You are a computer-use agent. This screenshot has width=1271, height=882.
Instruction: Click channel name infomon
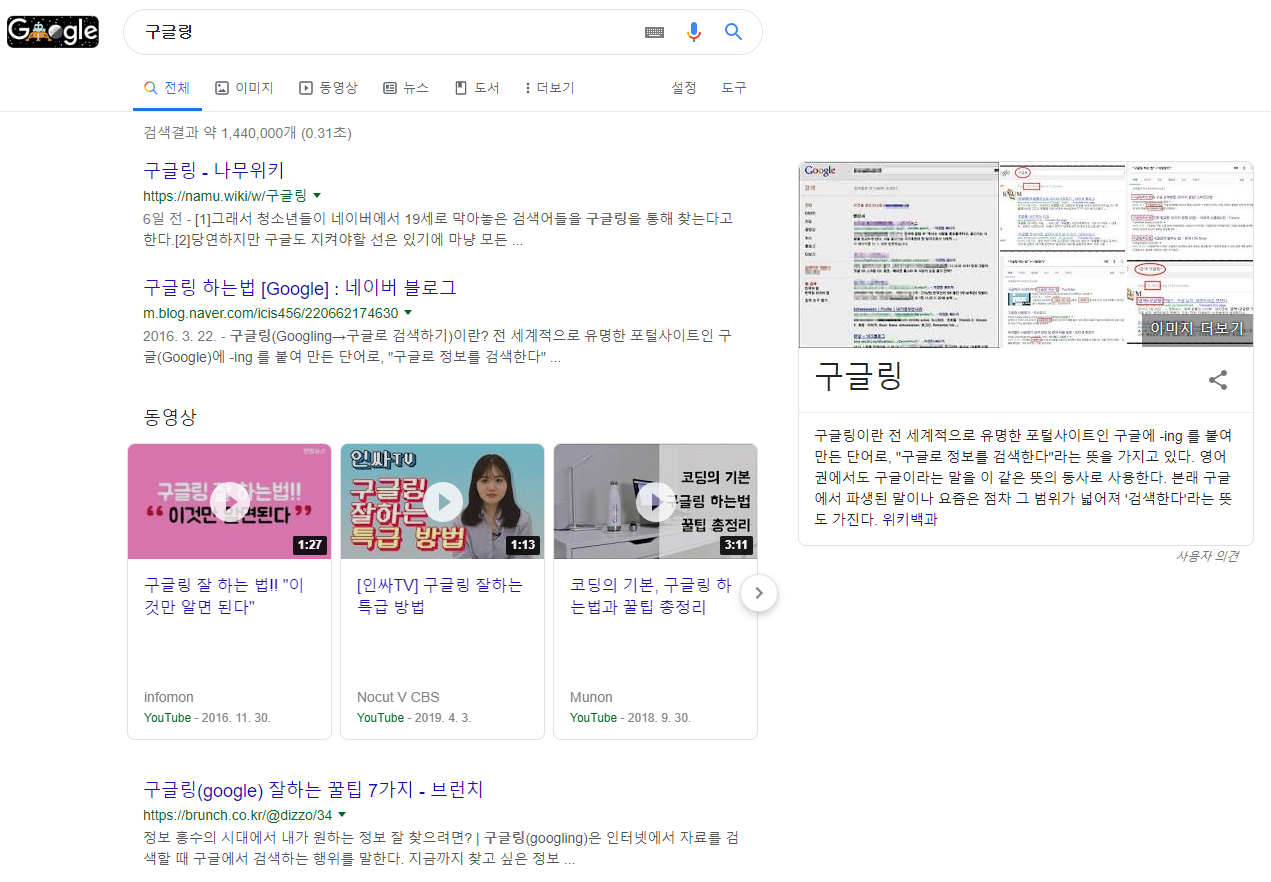pyautogui.click(x=169, y=697)
